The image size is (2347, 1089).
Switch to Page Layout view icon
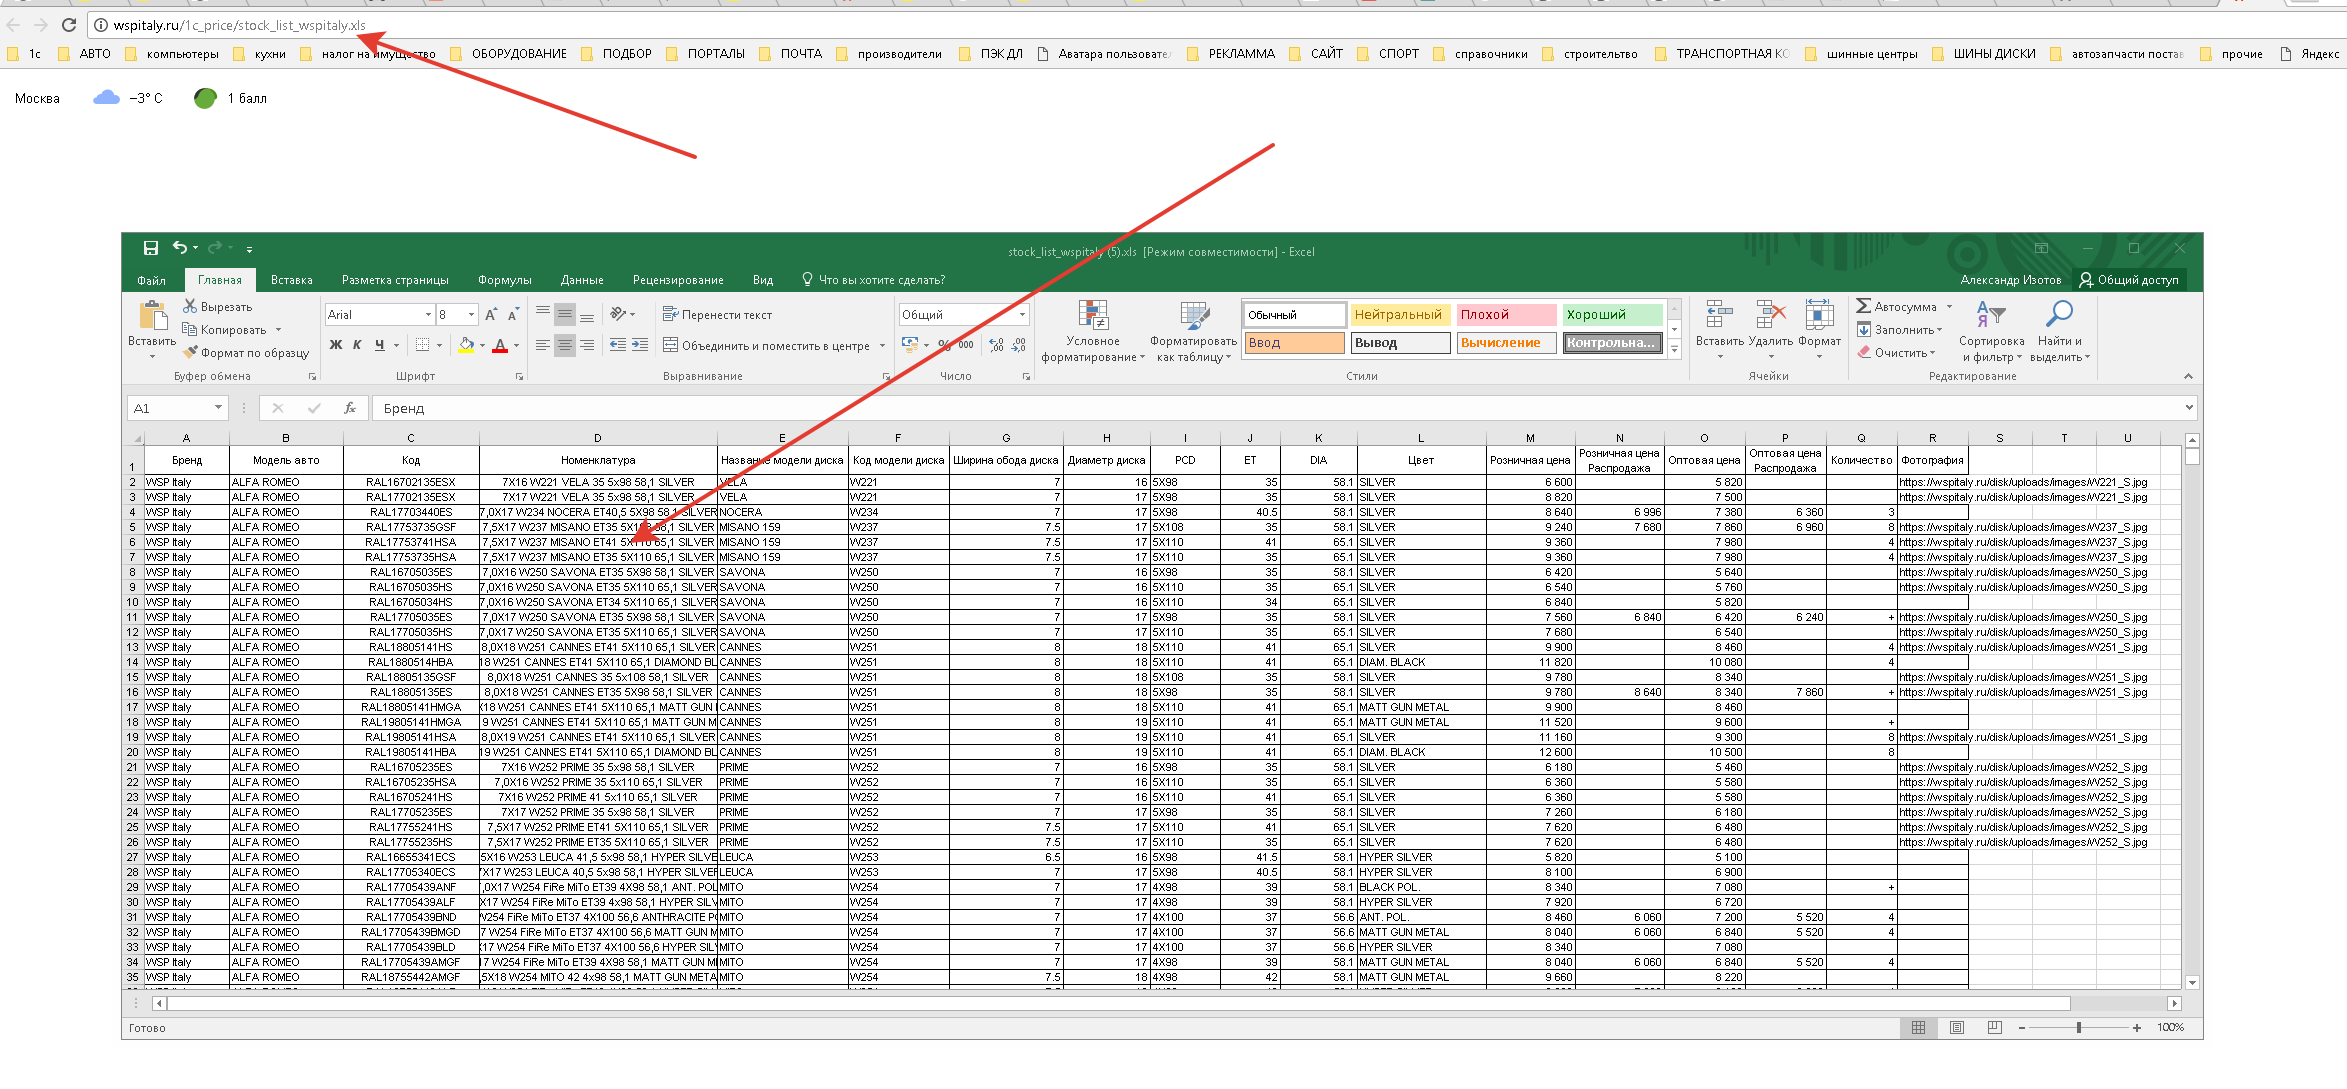coord(1957,1027)
